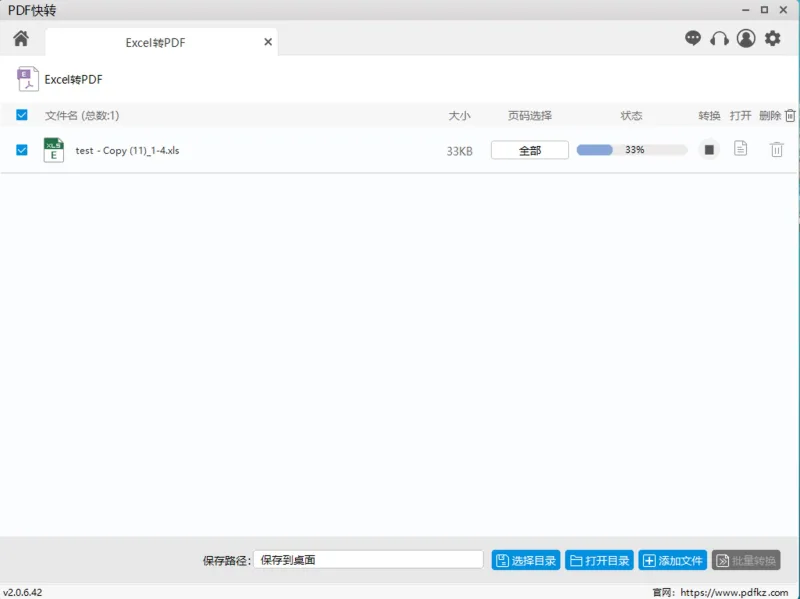Viewport: 800px width, 599px height.
Task: Click the 页码选择 column header
Action: (x=530, y=115)
